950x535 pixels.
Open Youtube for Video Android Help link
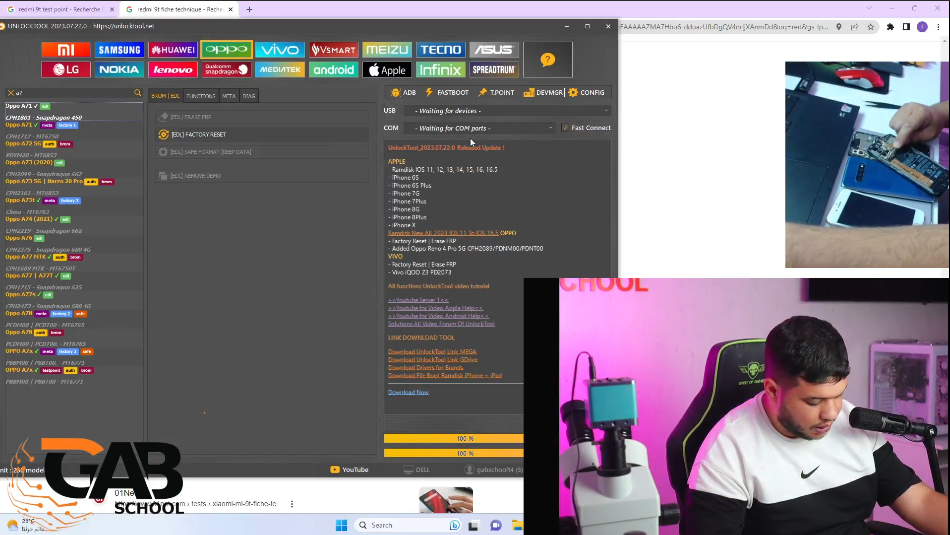[438, 316]
